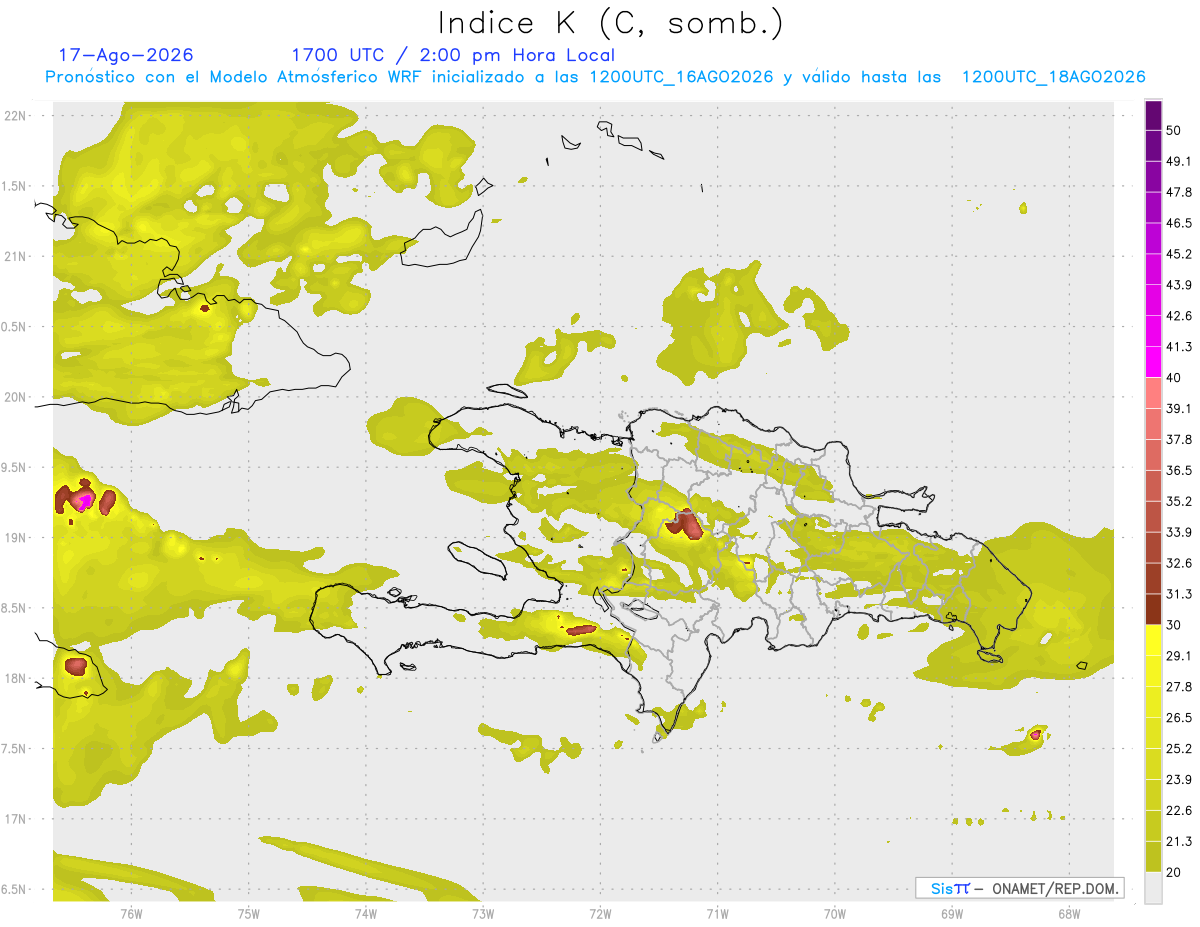Click the colorbar label "45.2"
1200x927 pixels.
[1179, 254]
